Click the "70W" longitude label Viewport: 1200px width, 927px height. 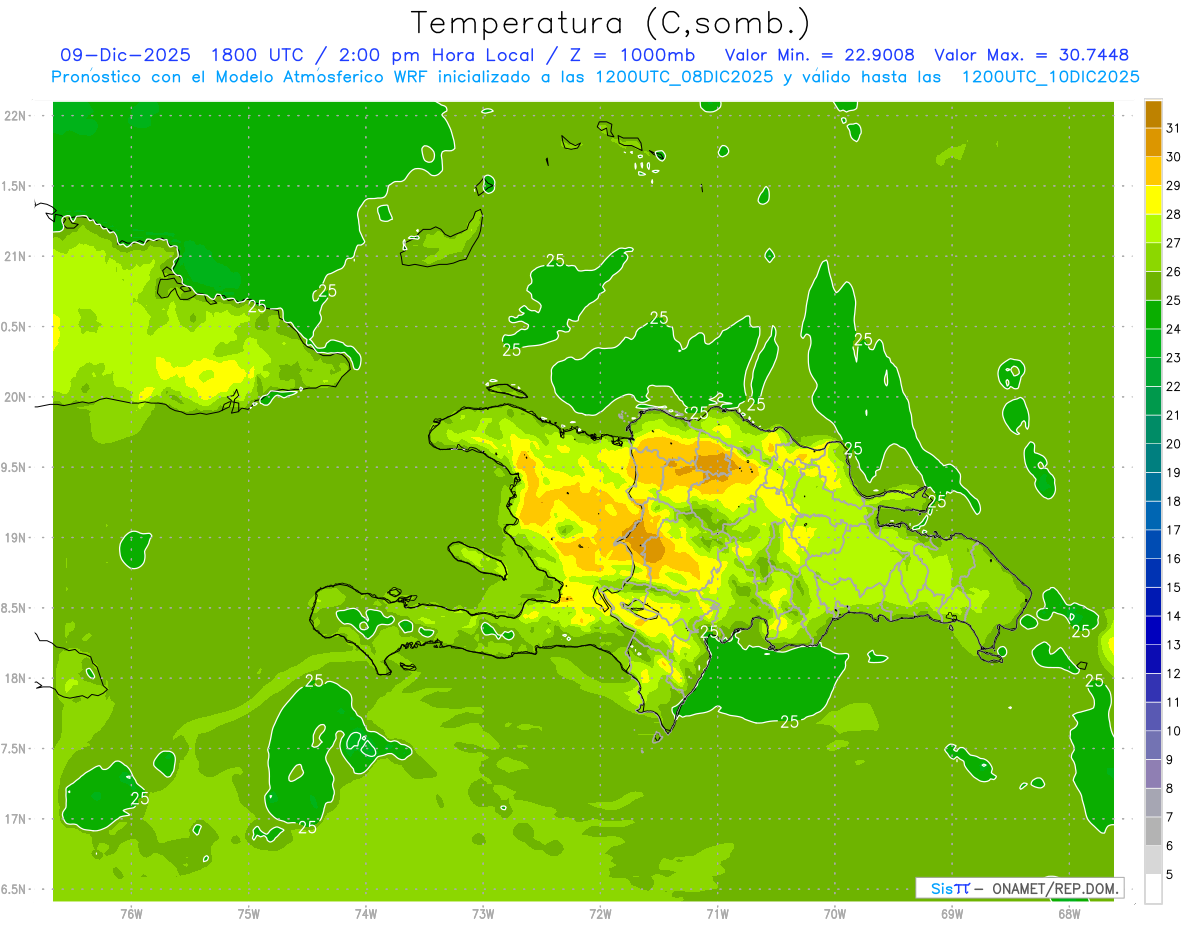(x=835, y=913)
